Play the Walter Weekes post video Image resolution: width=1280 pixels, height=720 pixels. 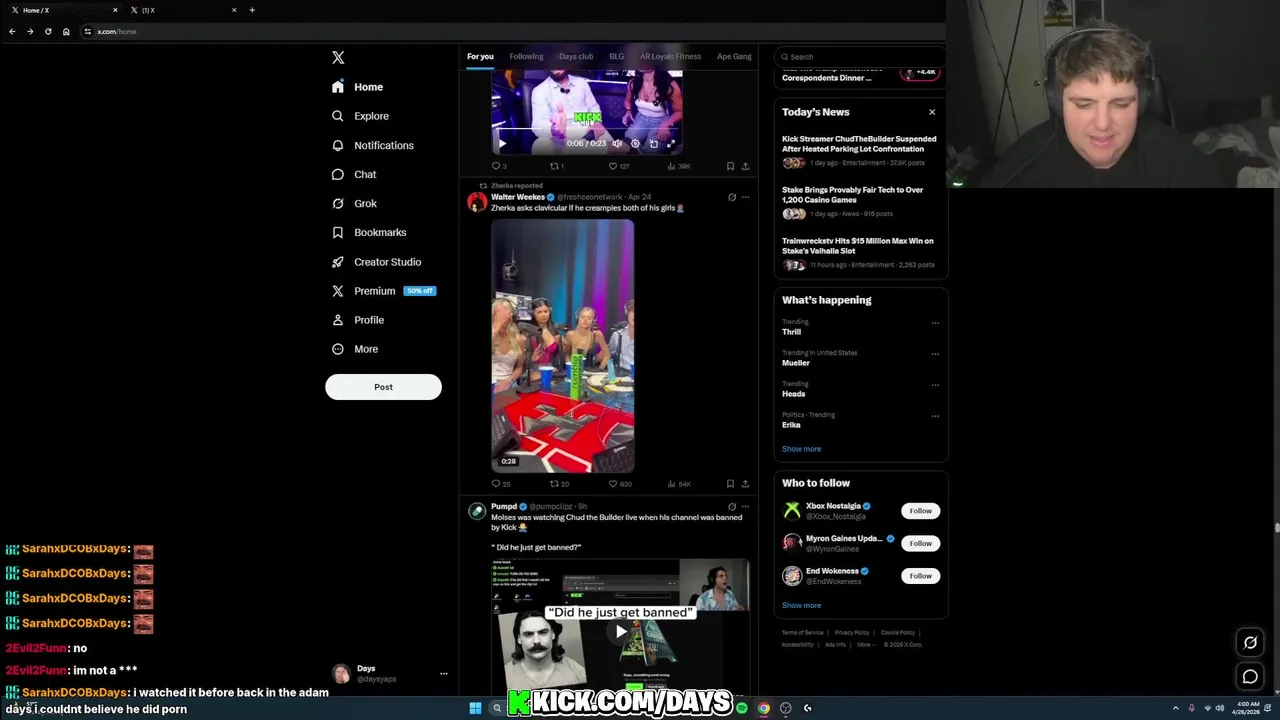coord(562,346)
